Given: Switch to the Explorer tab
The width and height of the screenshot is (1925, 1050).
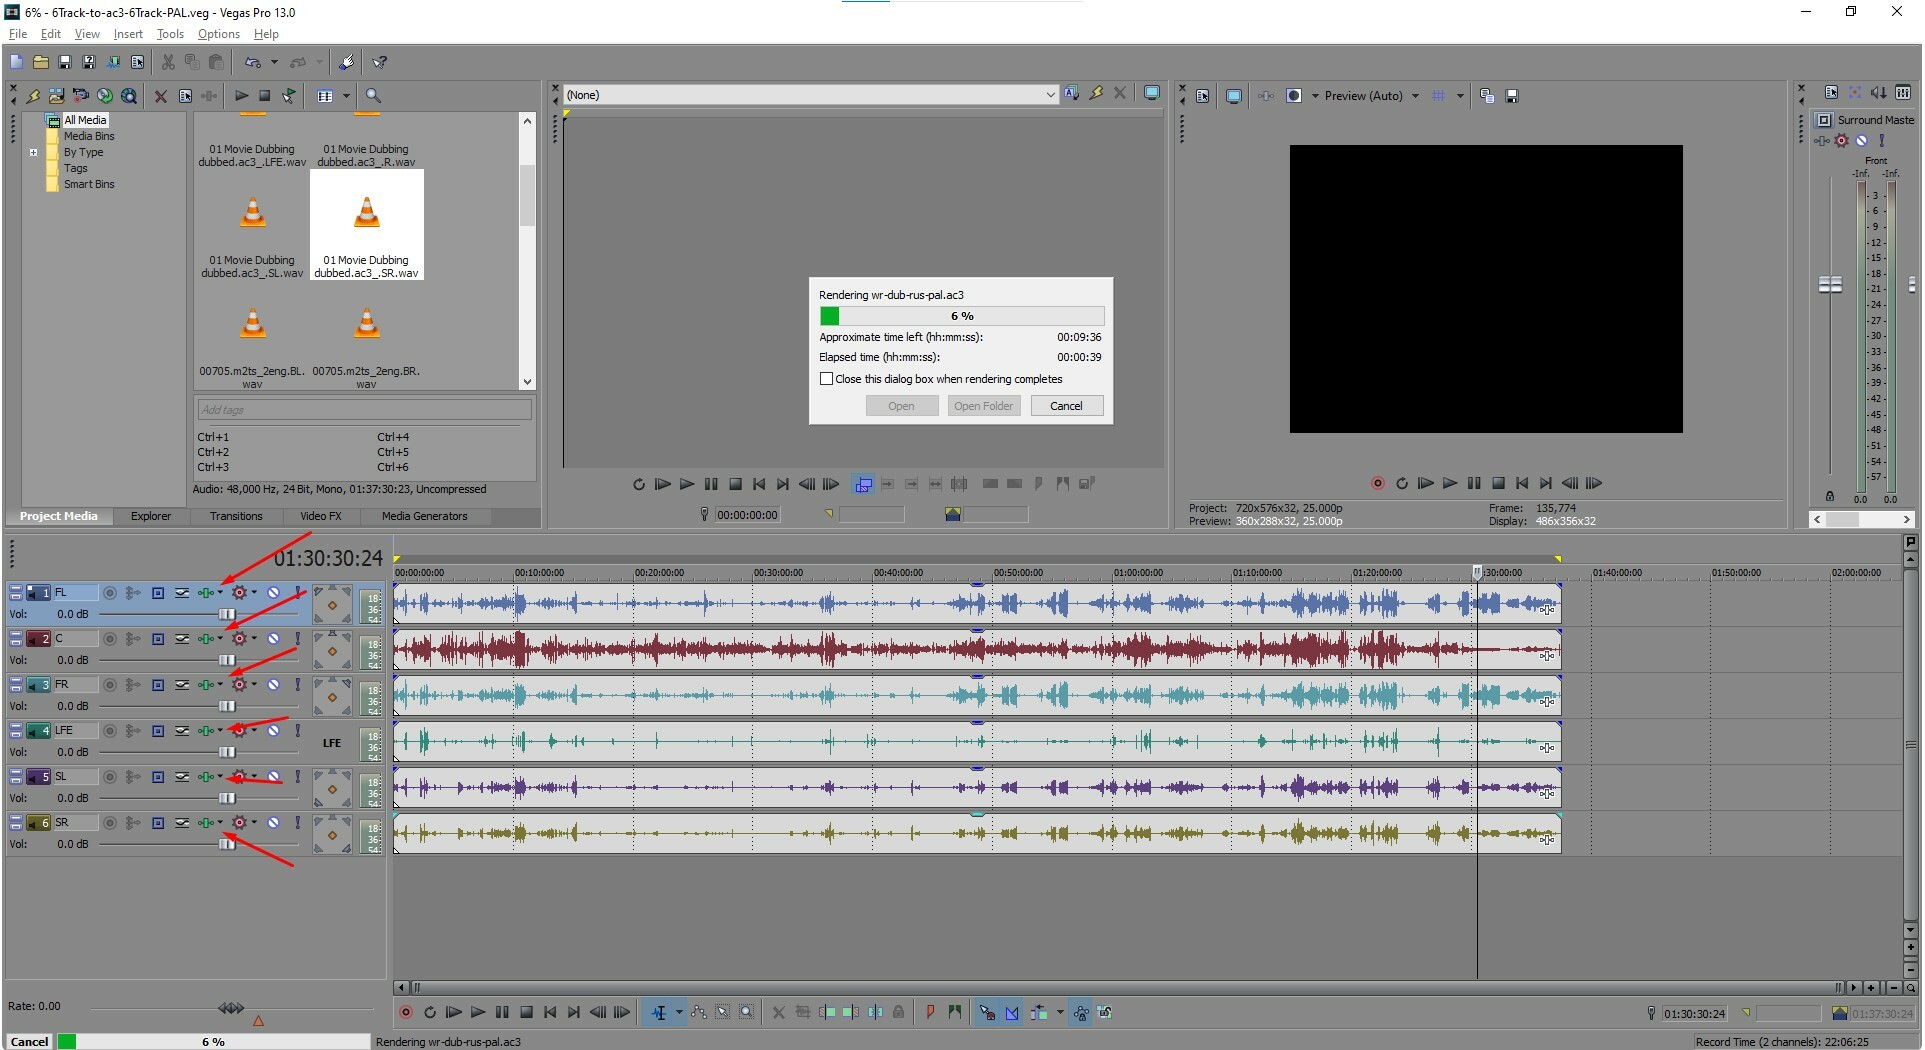Looking at the screenshot, I should (151, 516).
